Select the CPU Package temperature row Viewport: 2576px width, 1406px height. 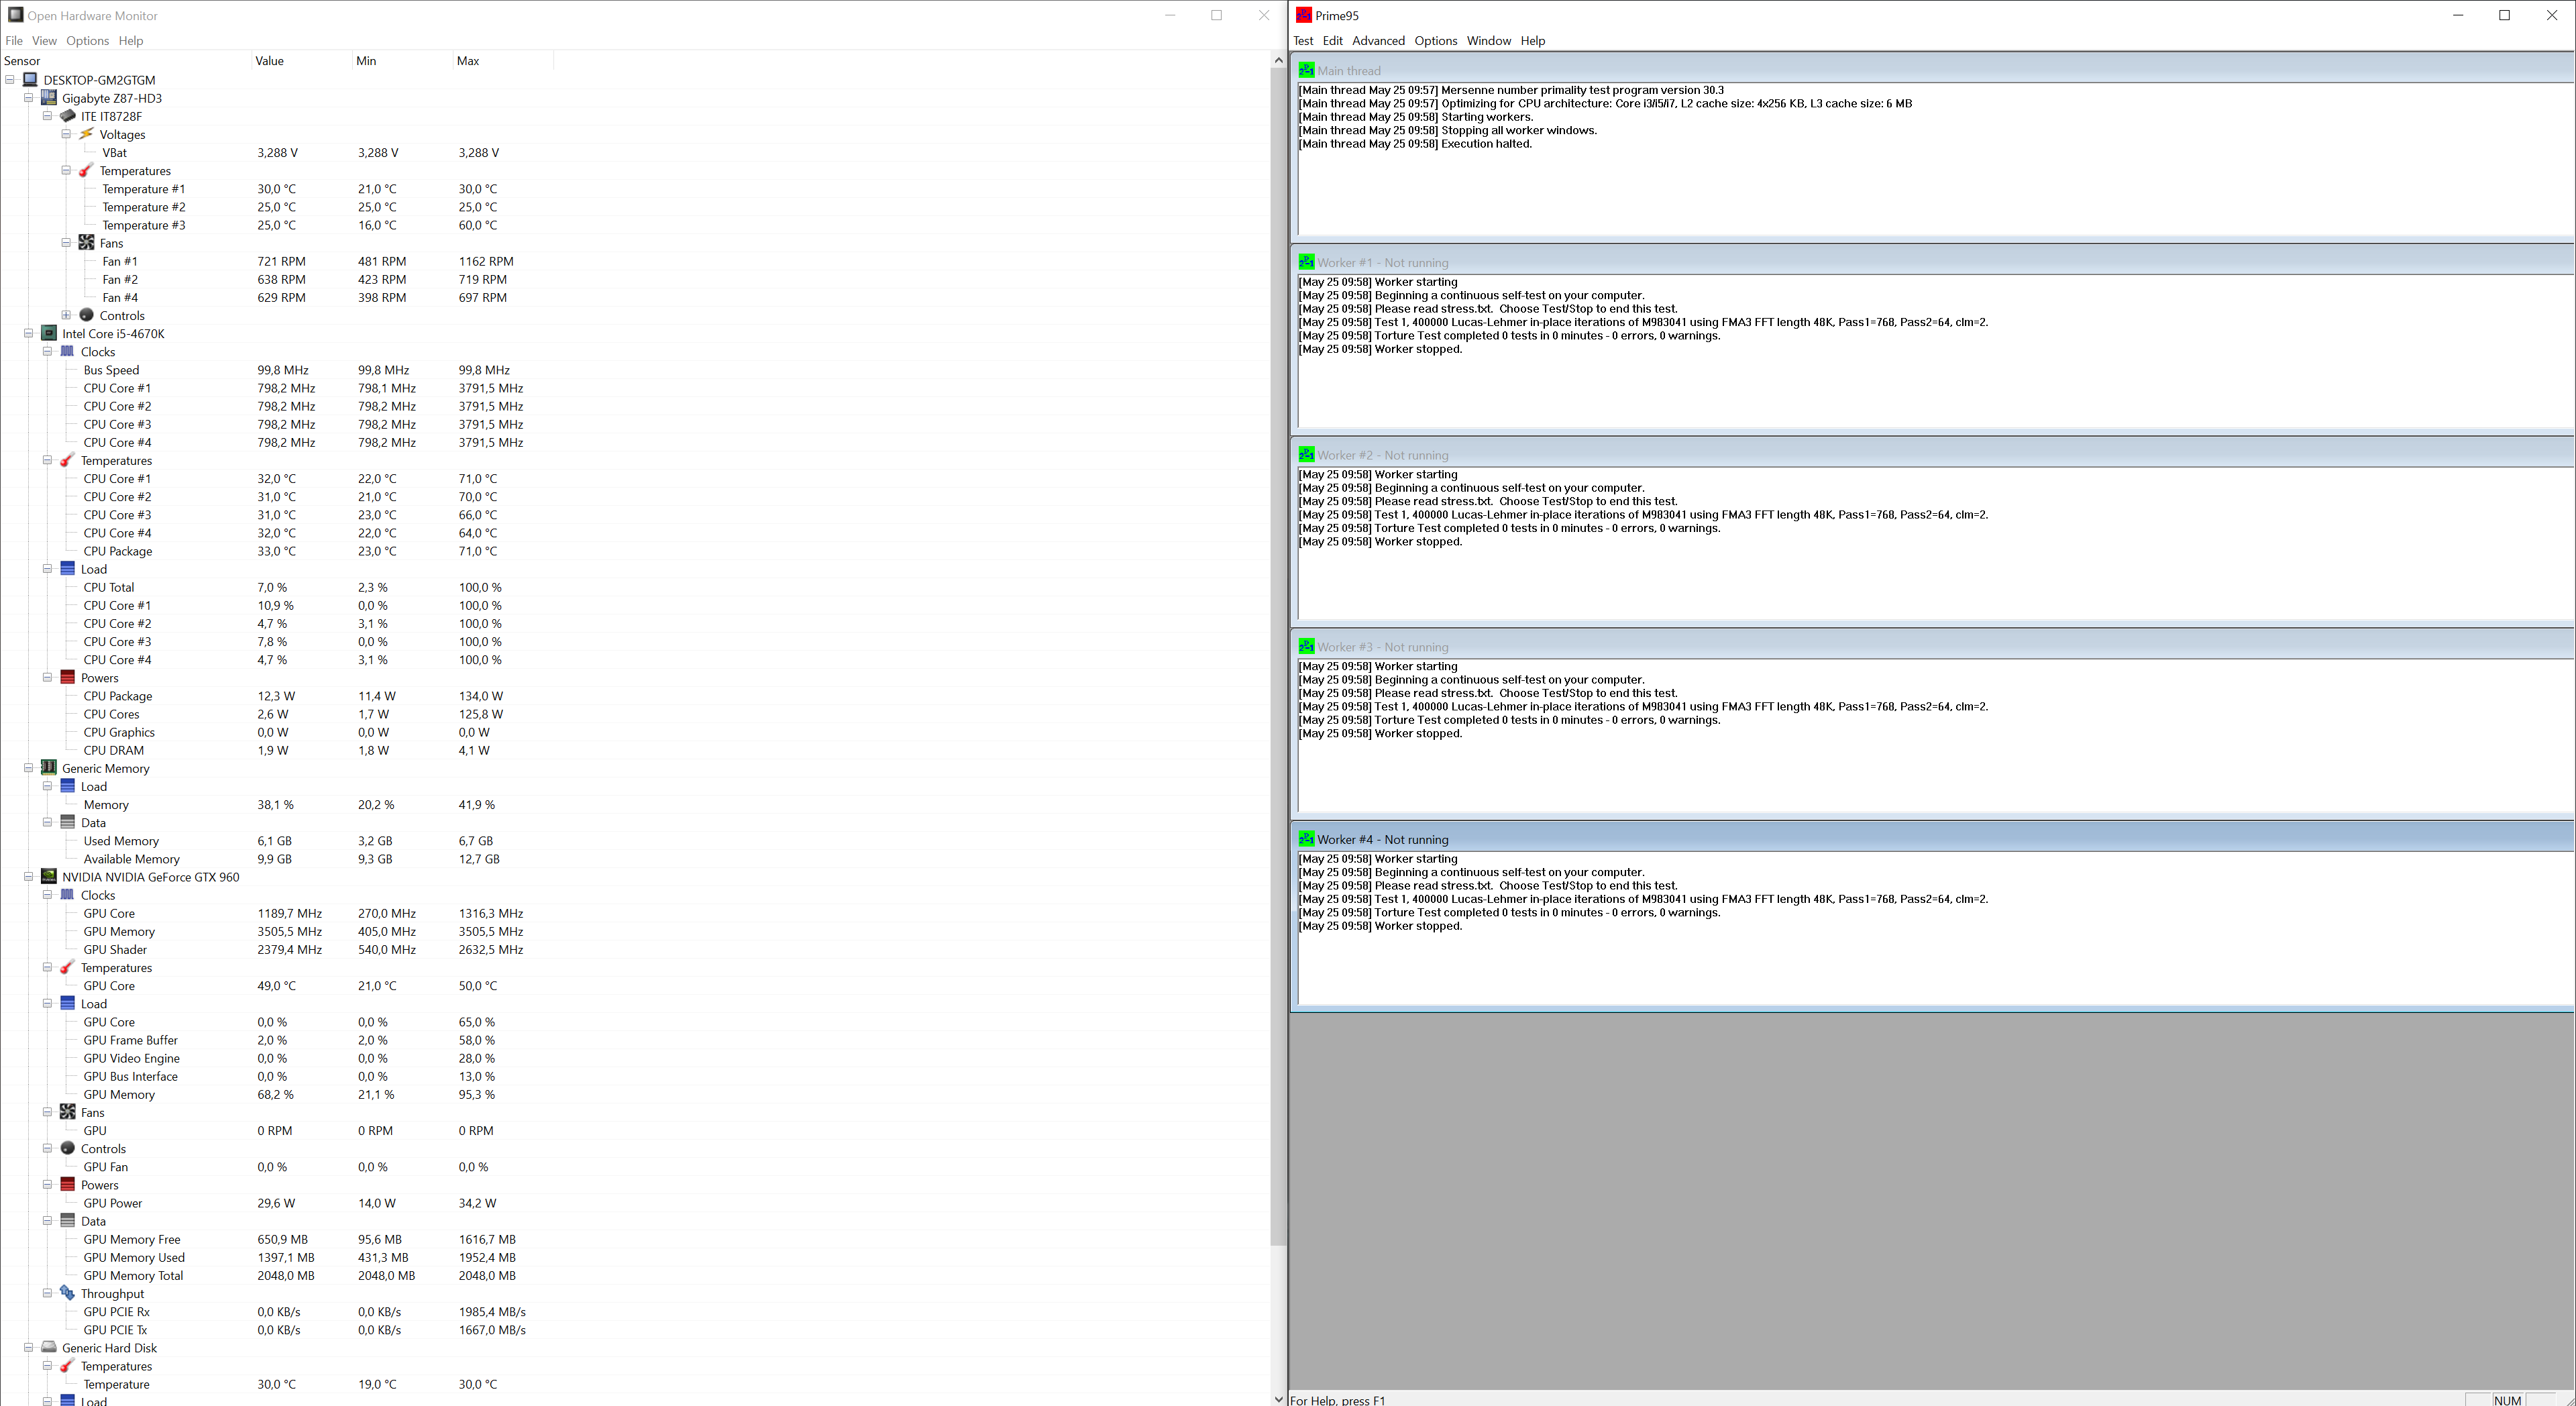118,551
